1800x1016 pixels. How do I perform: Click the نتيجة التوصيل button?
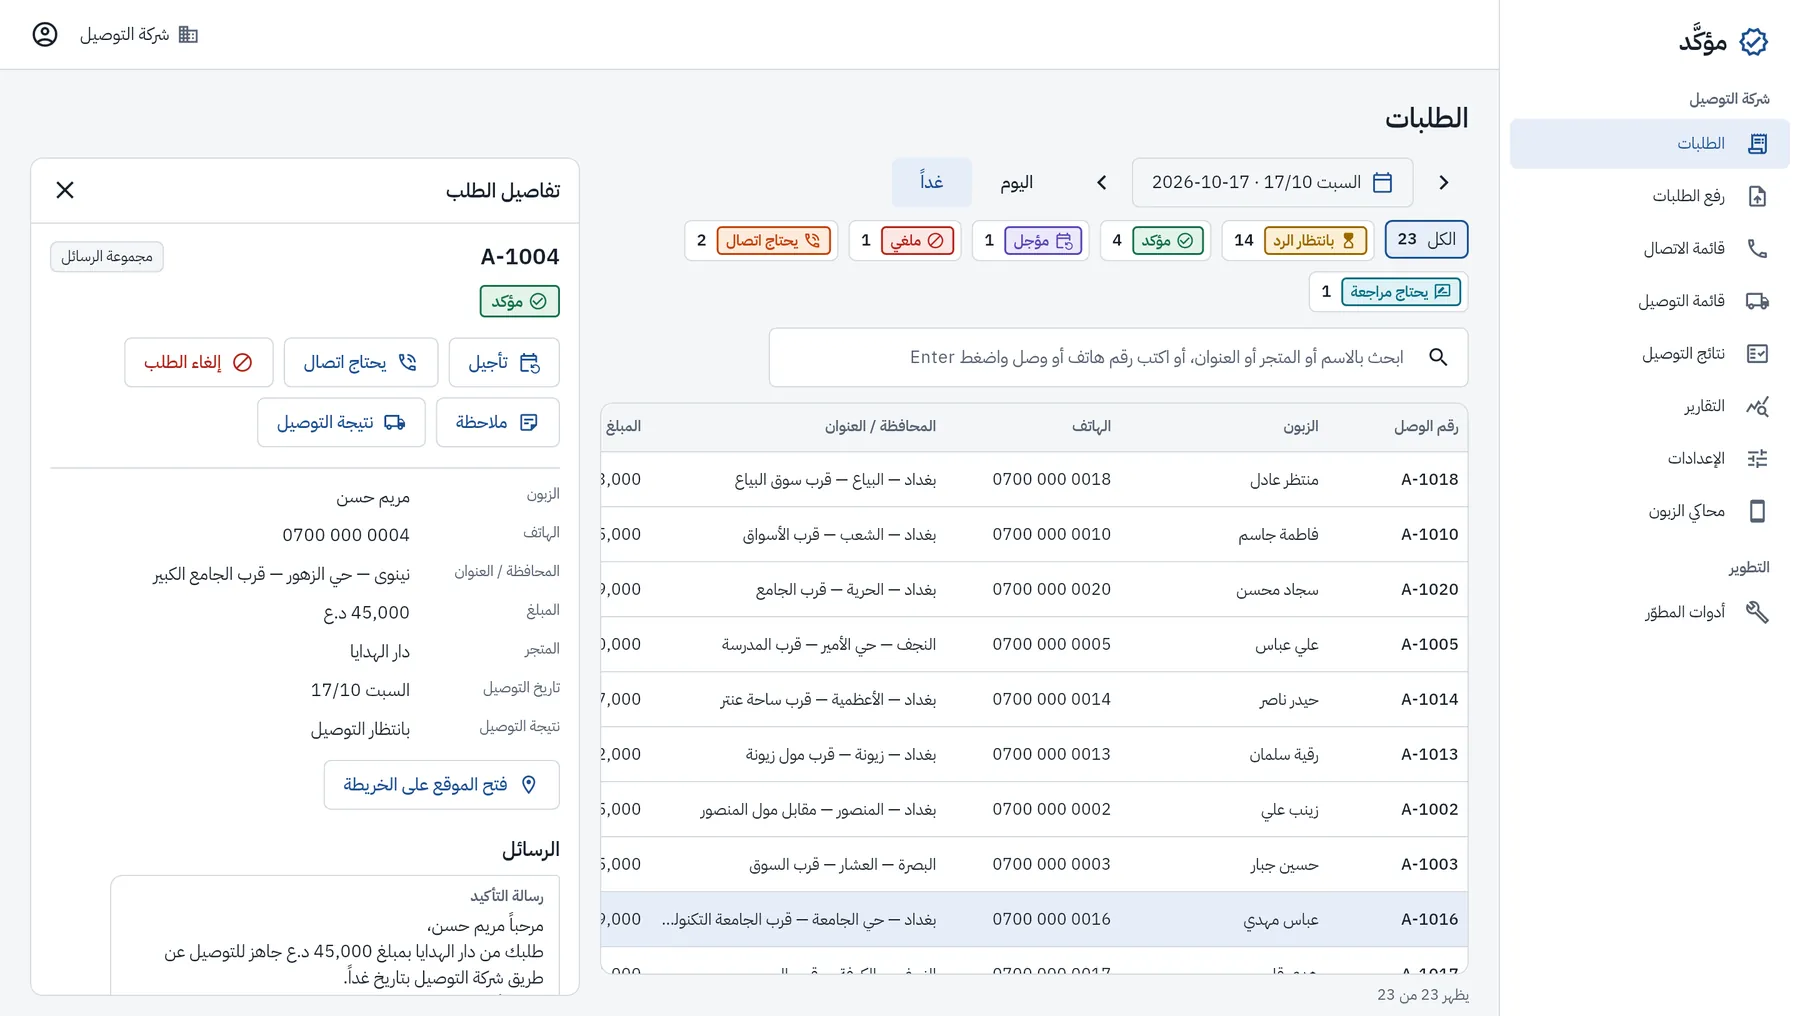(x=341, y=422)
